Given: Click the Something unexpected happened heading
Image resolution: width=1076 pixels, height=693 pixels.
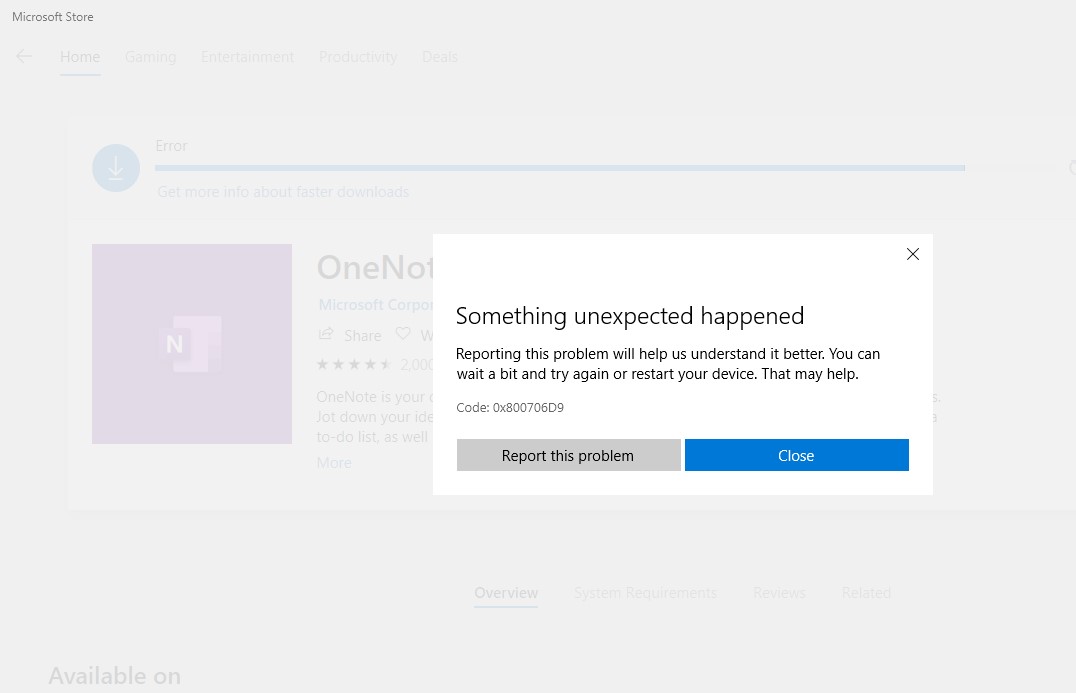Looking at the screenshot, I should pyautogui.click(x=630, y=316).
